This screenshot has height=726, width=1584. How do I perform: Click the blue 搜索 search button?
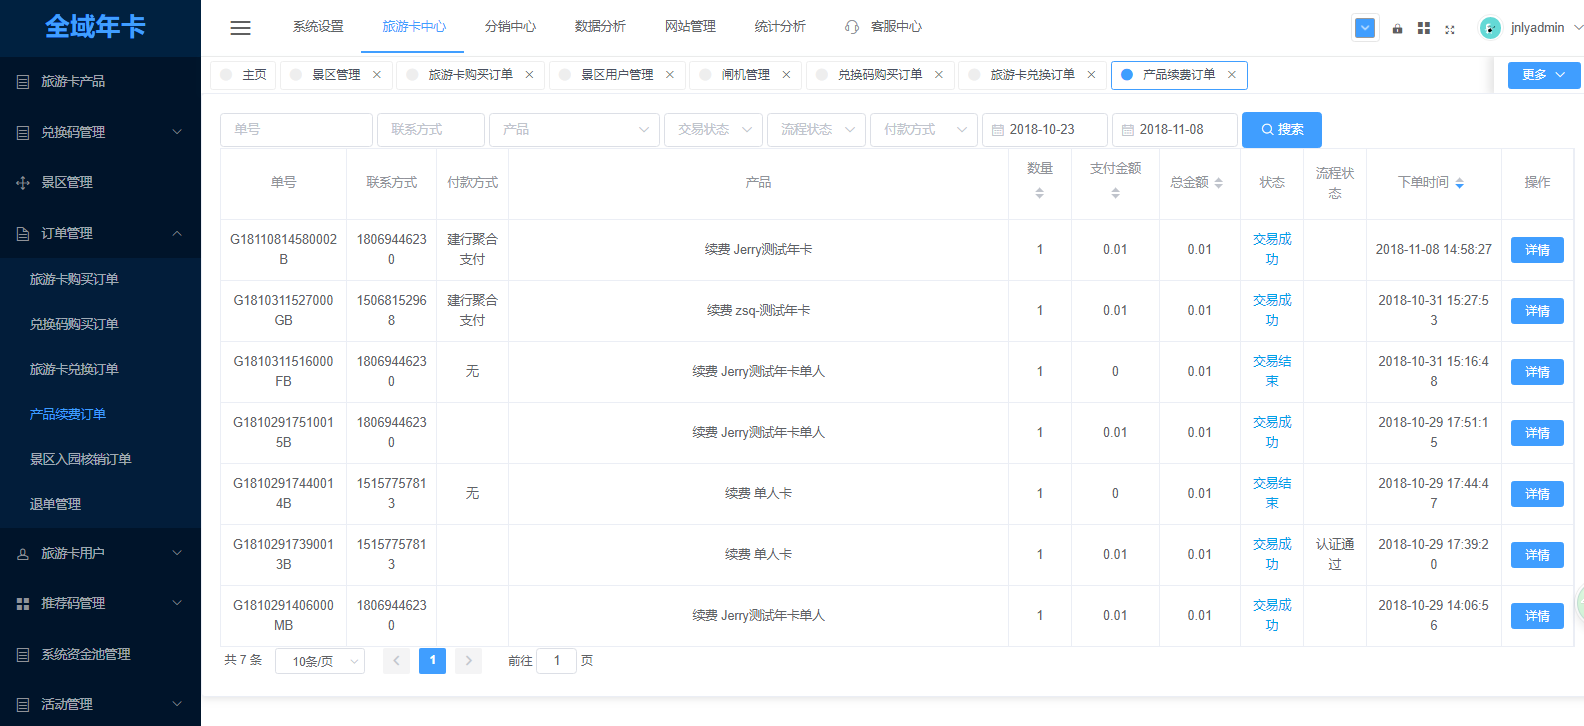pyautogui.click(x=1281, y=130)
